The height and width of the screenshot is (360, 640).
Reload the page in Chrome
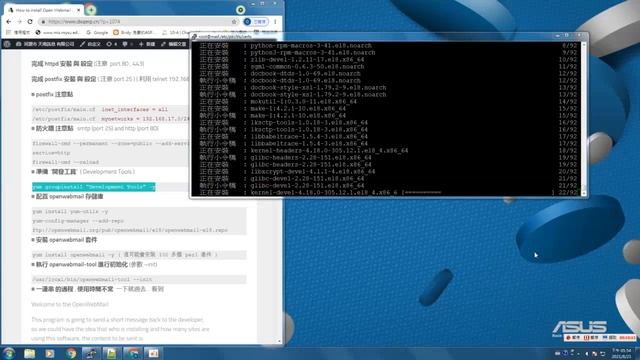tap(30, 21)
